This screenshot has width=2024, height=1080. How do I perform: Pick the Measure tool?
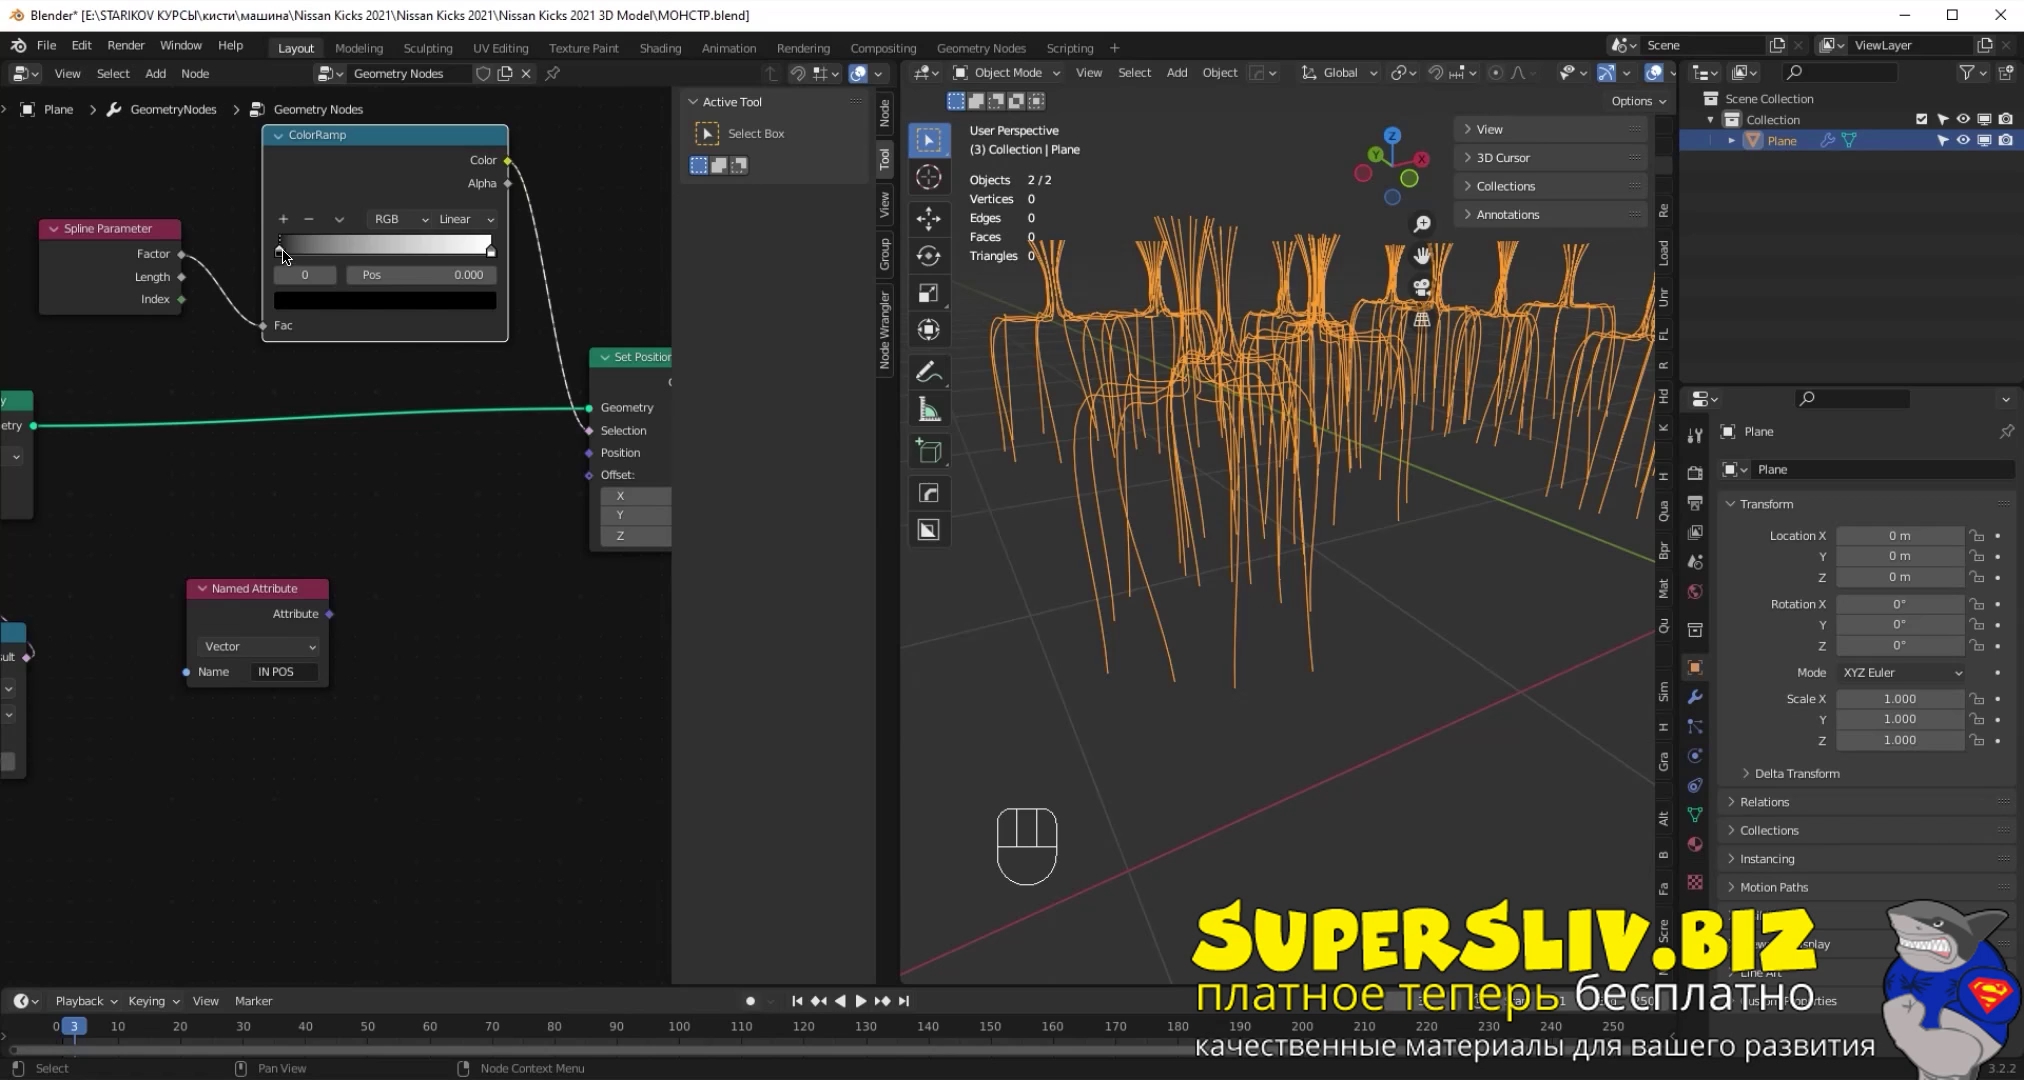tap(928, 409)
